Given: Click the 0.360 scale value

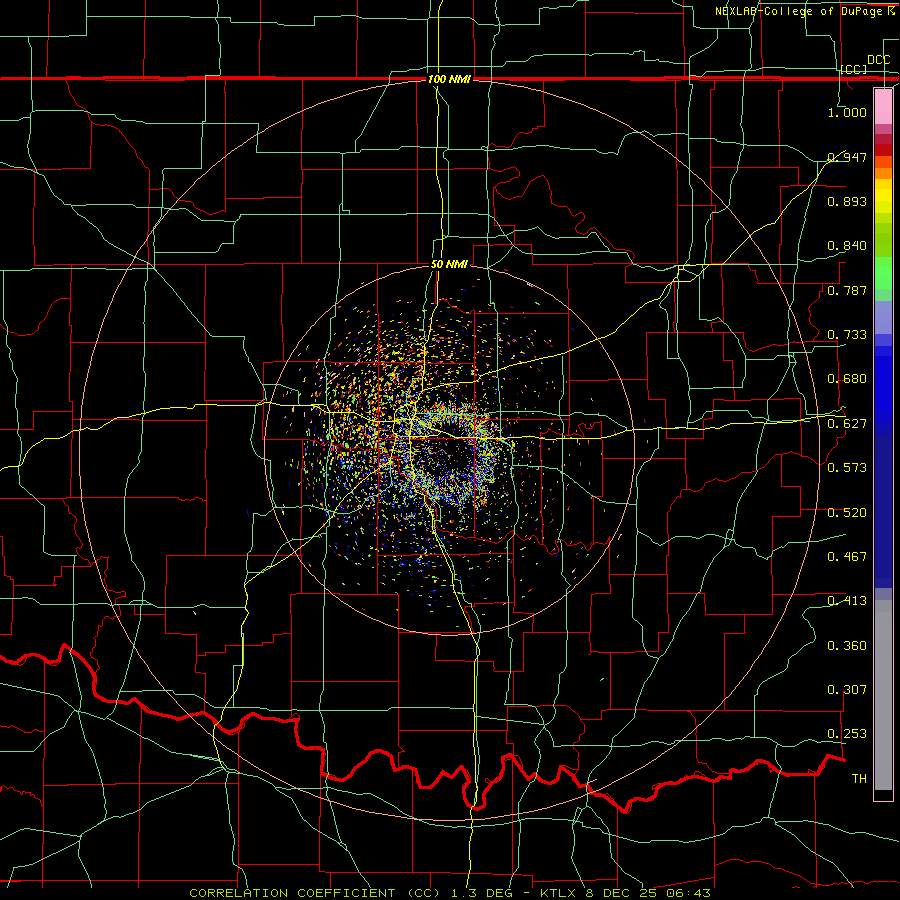Looking at the screenshot, I should click(x=847, y=646).
